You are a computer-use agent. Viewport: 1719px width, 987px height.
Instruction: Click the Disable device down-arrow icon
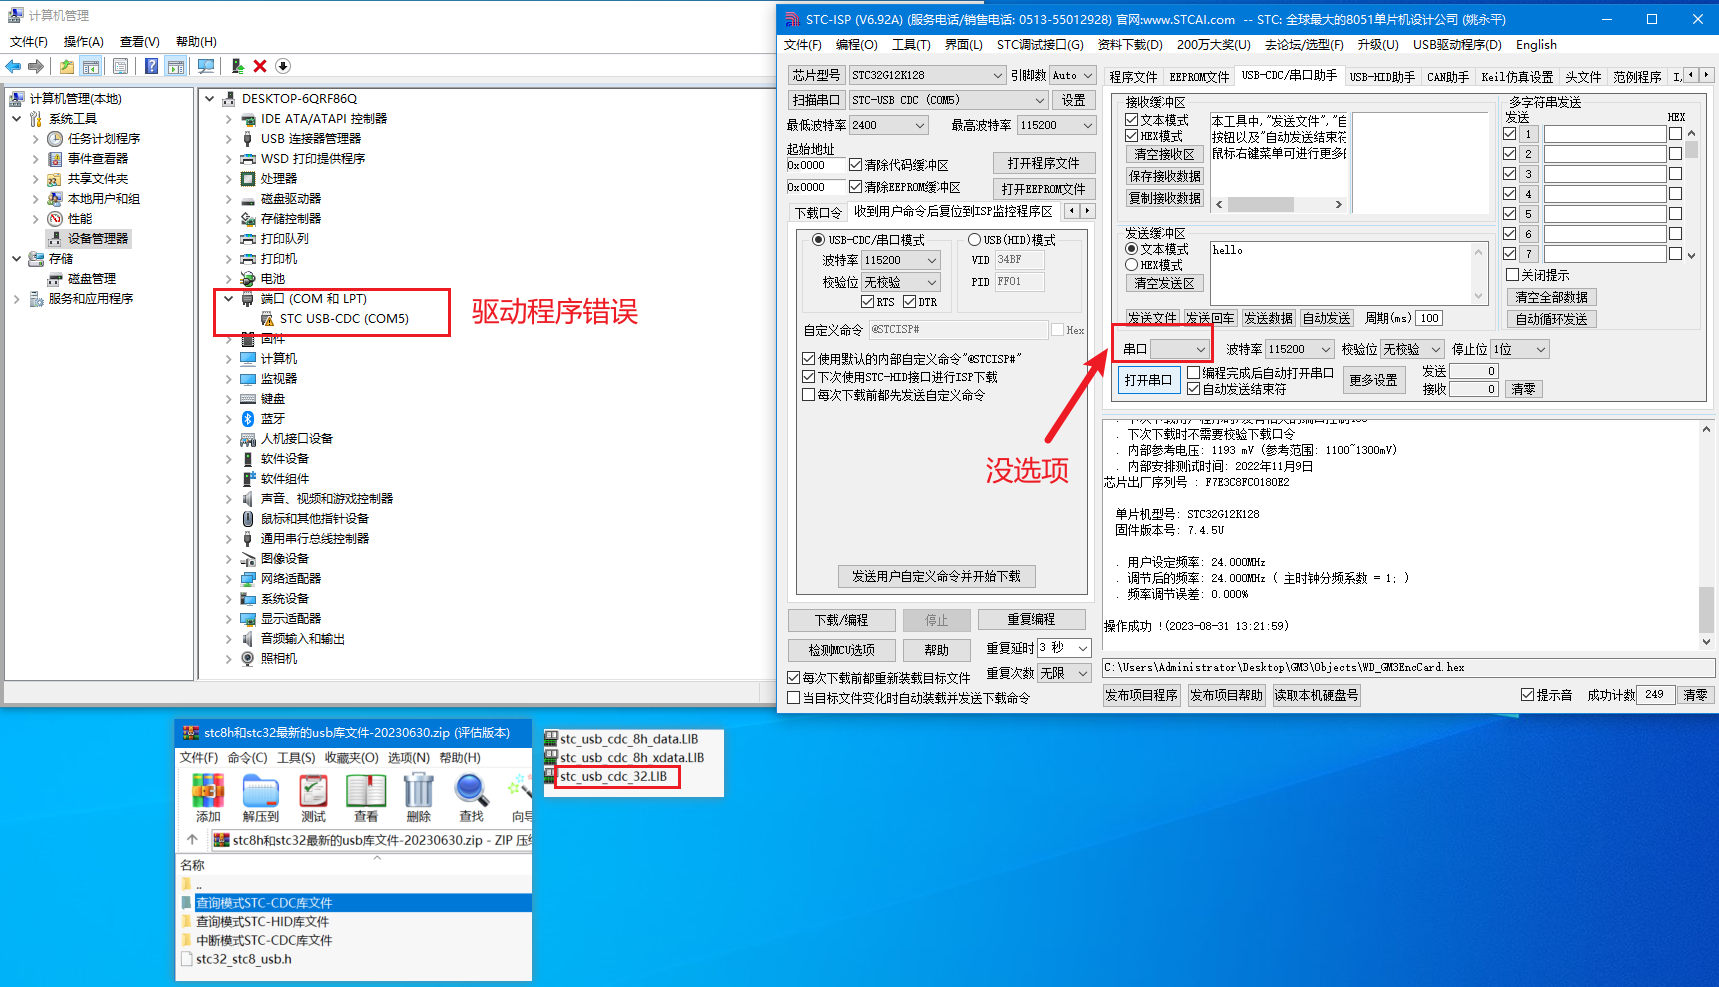(283, 66)
